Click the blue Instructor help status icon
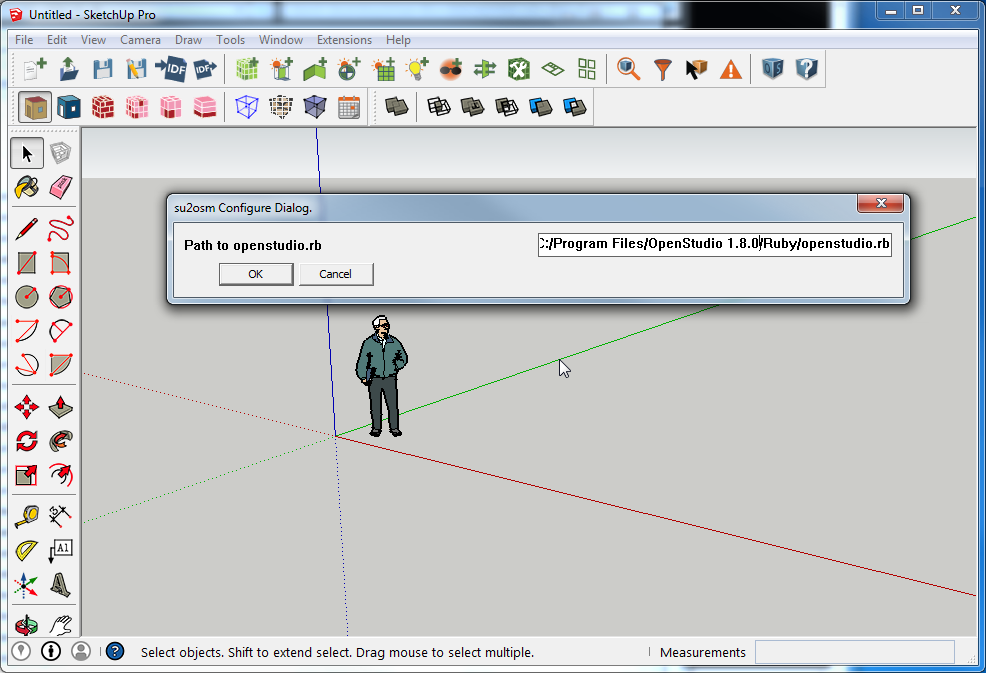This screenshot has width=986, height=673. pos(115,651)
